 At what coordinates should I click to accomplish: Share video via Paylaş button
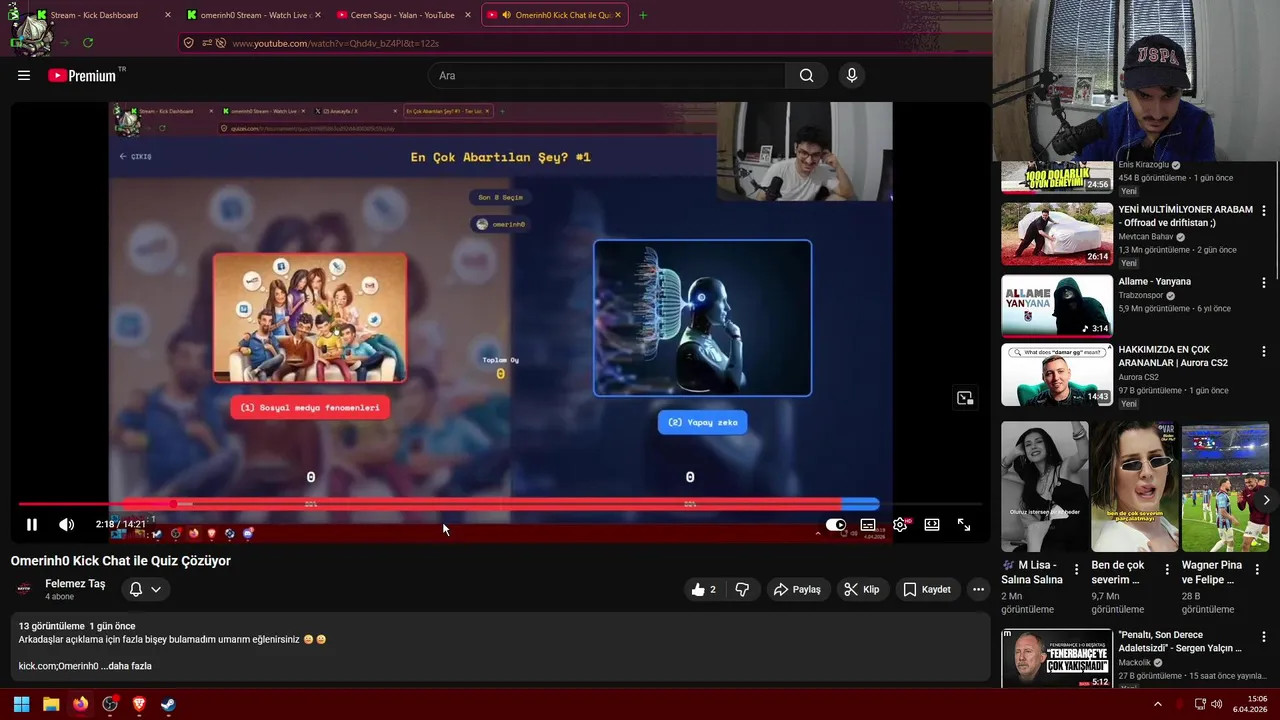pos(797,590)
